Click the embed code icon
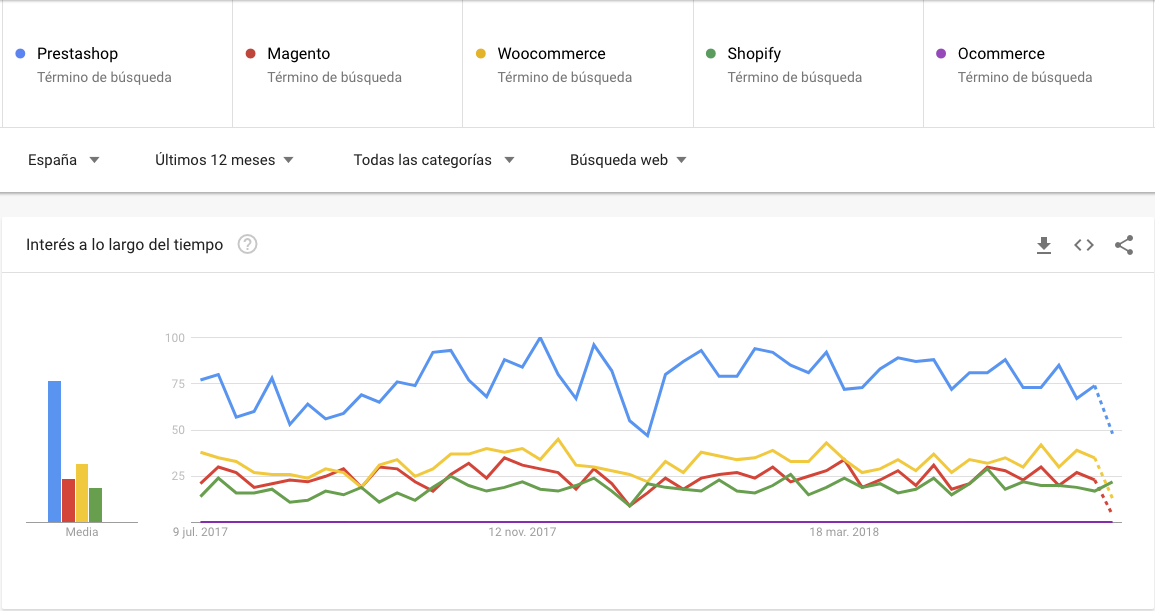 pyautogui.click(x=1084, y=245)
